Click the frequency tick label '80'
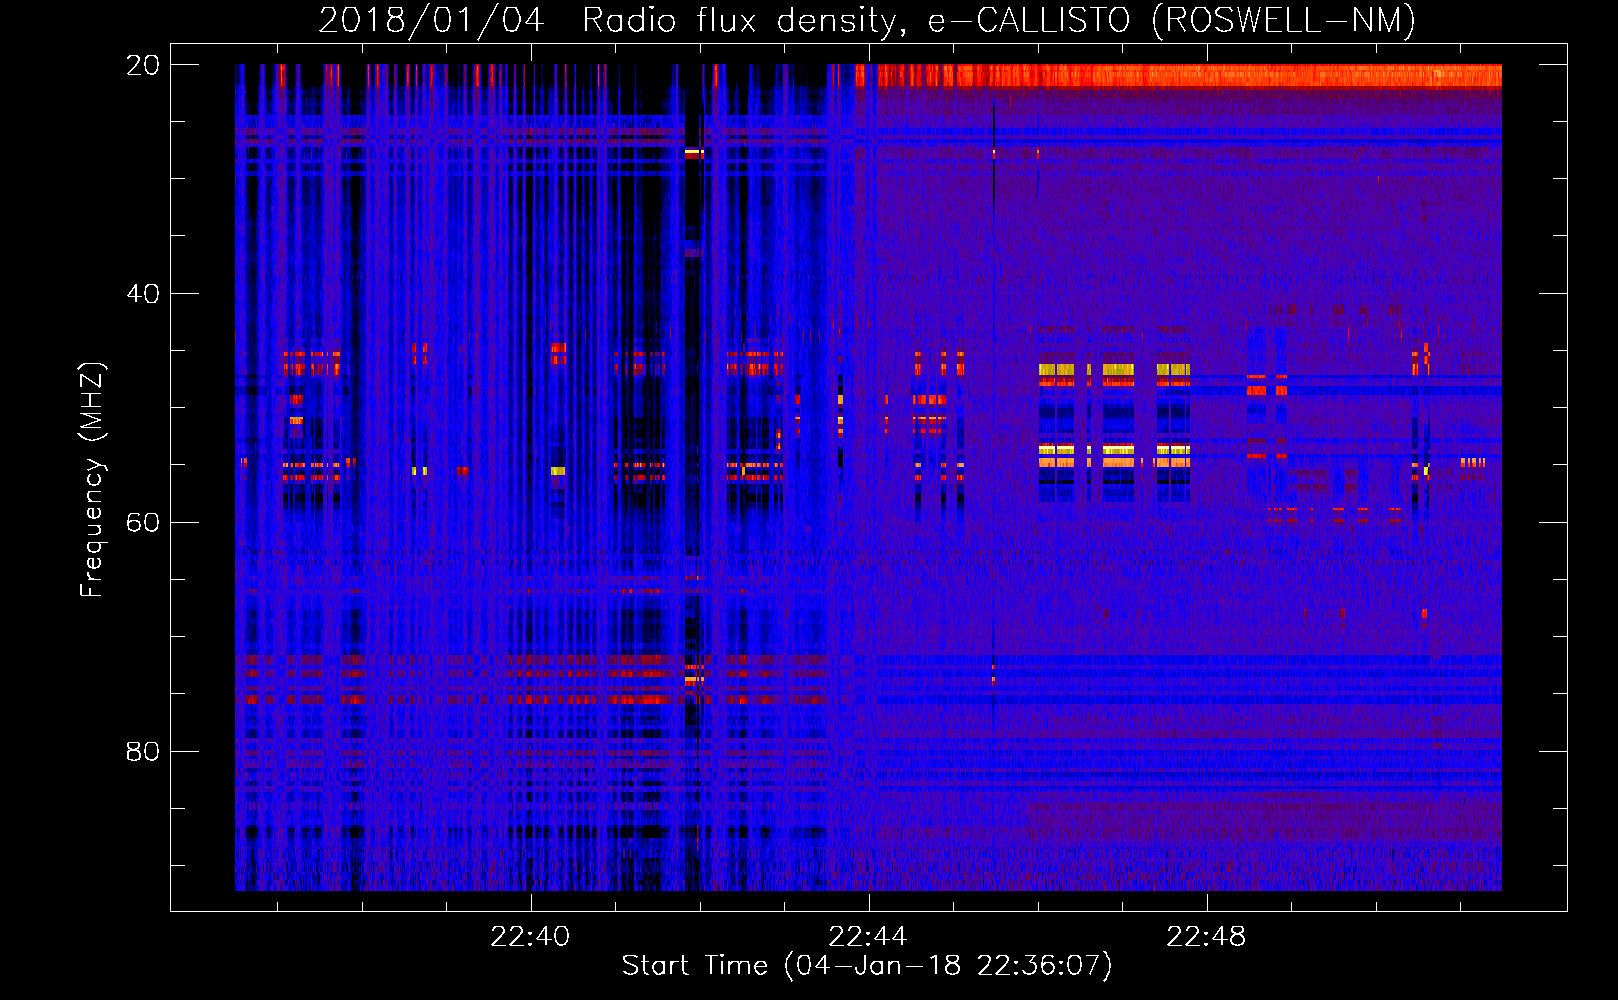Viewport: 1618px width, 1000px height. point(142,752)
